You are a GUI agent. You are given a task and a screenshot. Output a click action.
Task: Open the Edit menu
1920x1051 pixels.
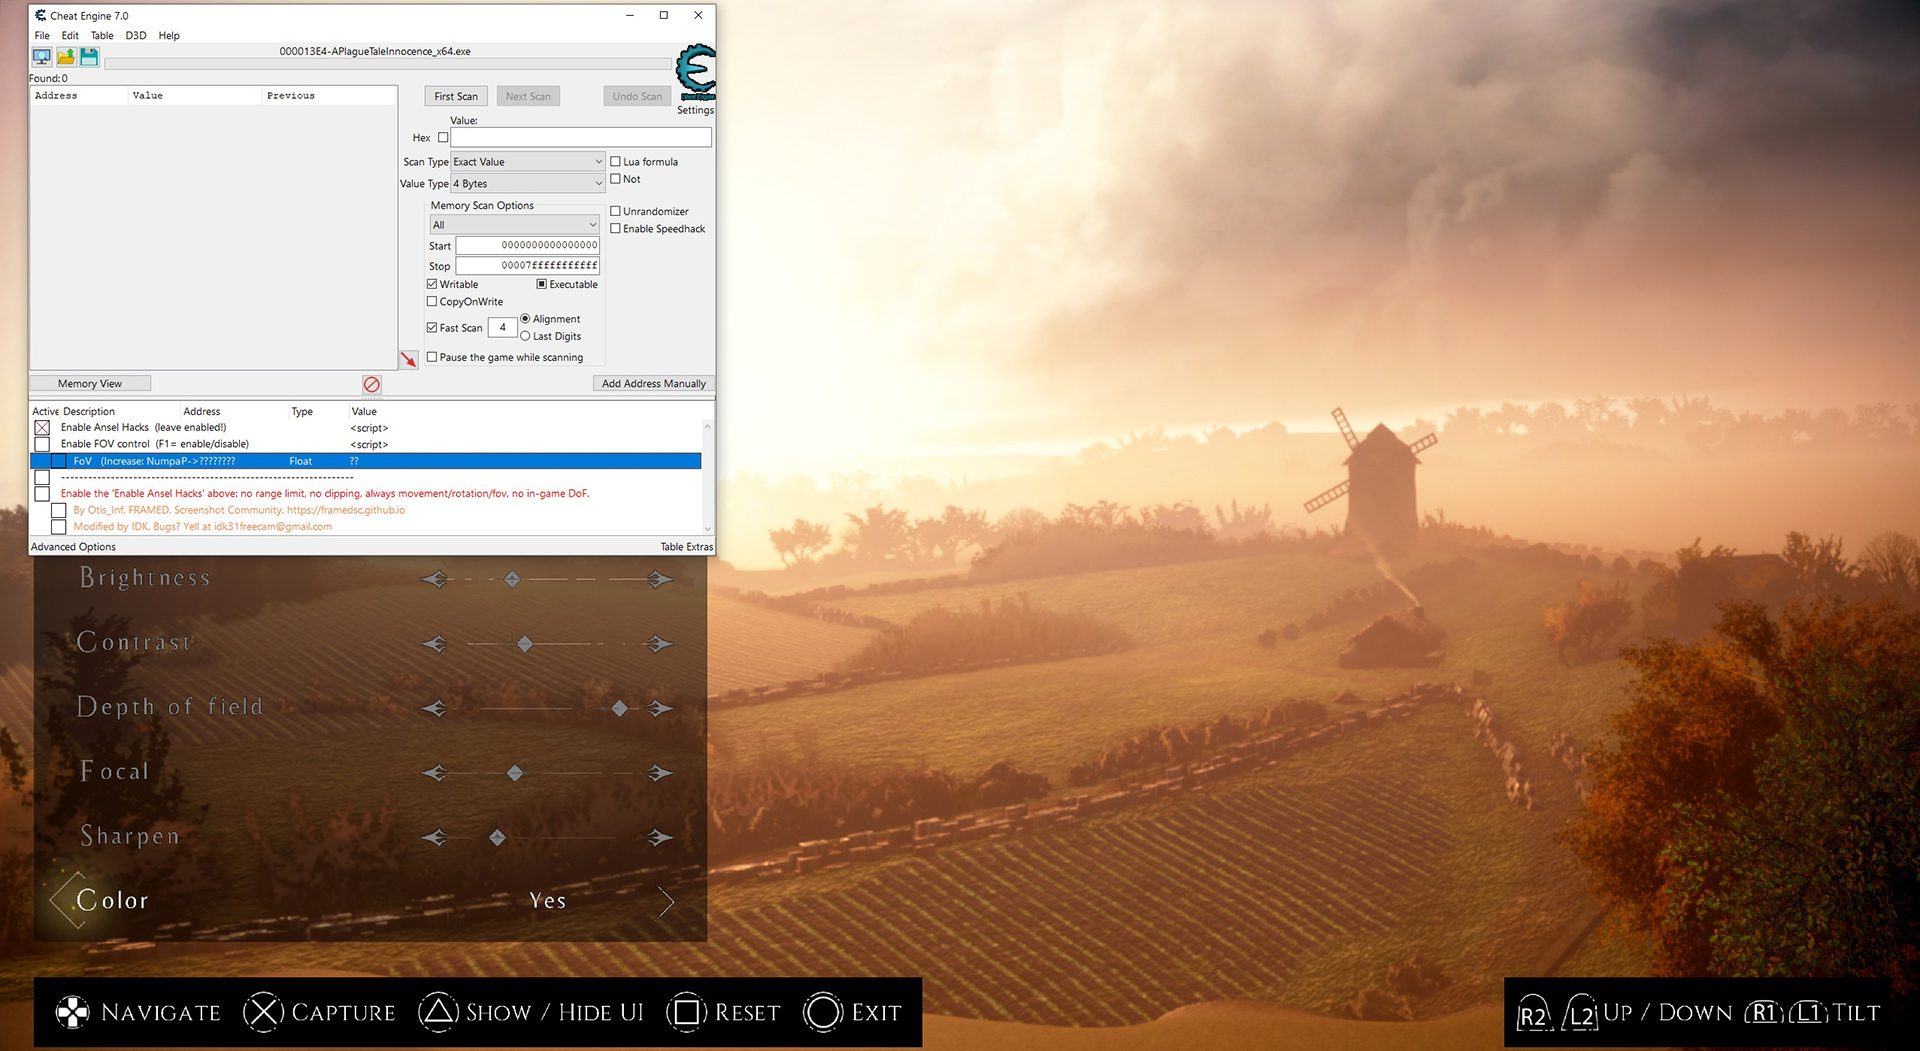(70, 35)
